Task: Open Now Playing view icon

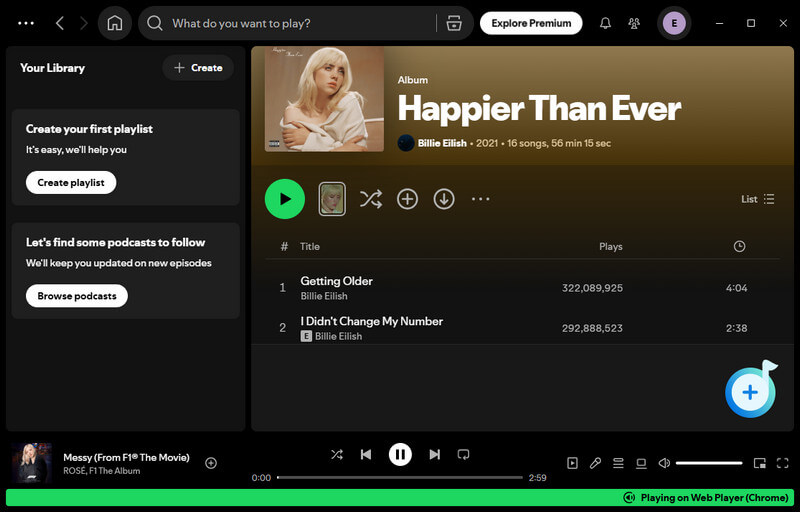Action: click(572, 463)
